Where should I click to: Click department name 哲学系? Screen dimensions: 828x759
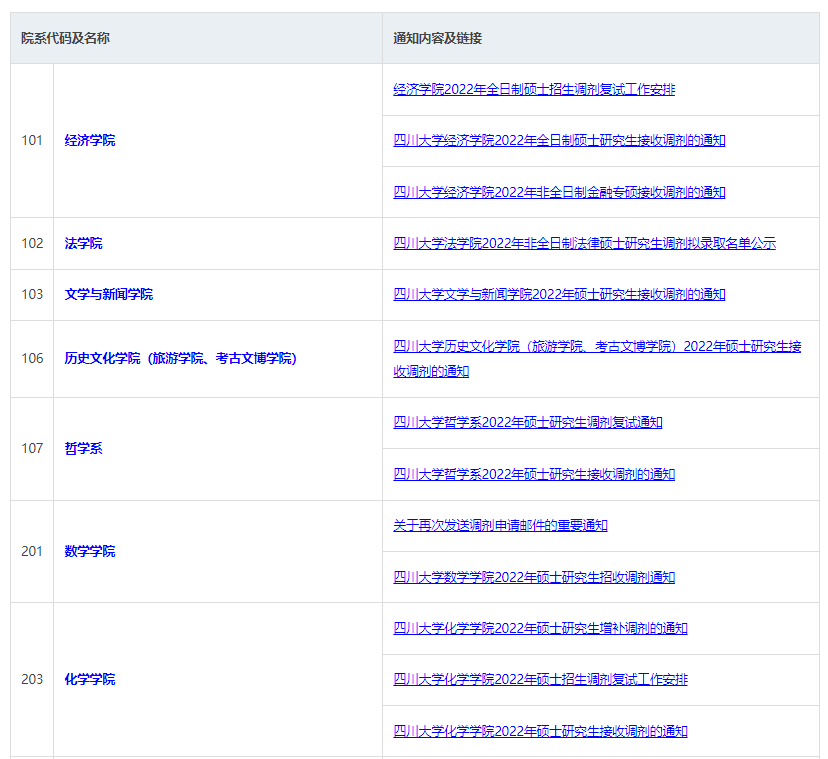83,448
